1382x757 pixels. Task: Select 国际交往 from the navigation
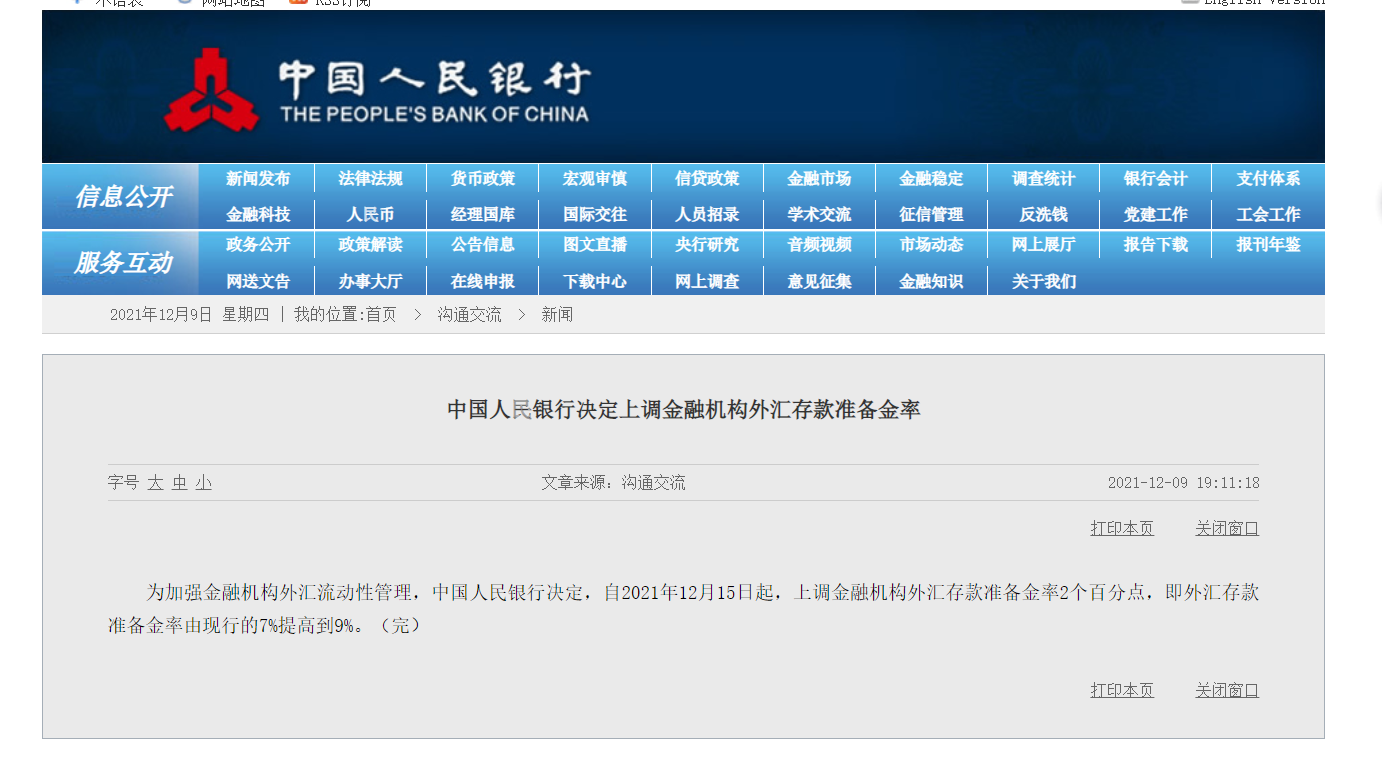coord(595,214)
